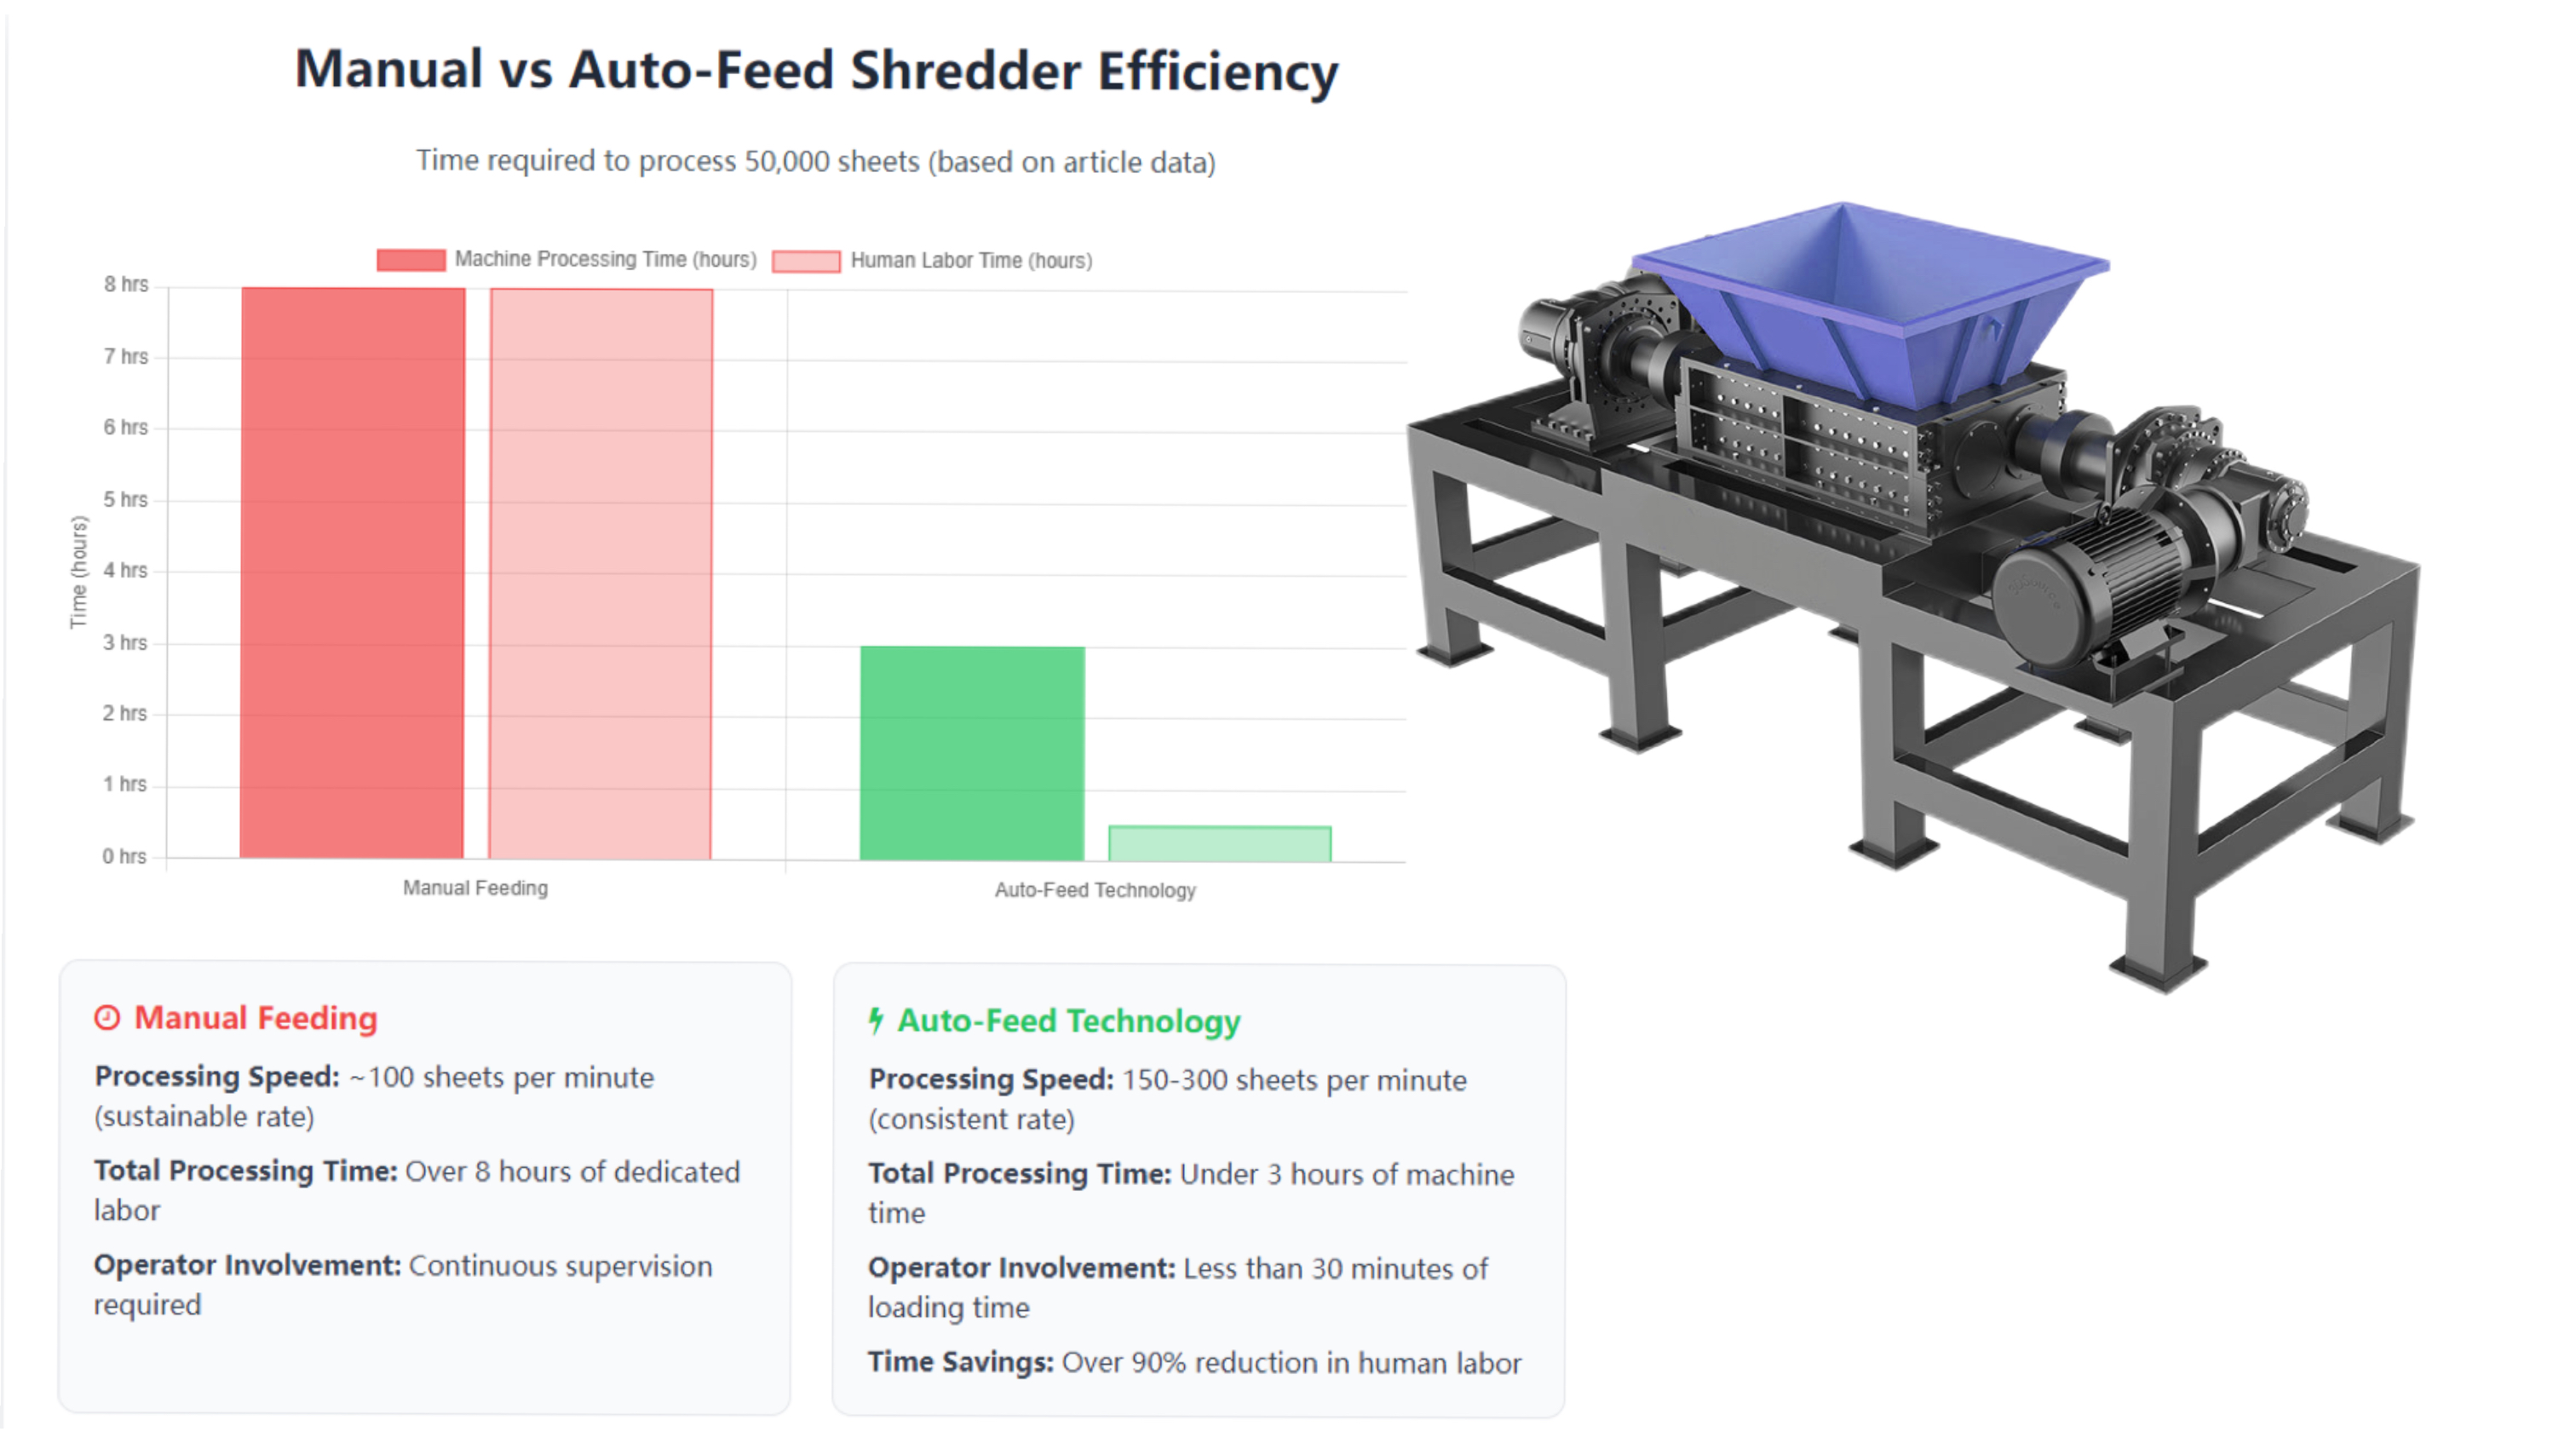Click the short light green Auto-Feed labor bar
This screenshot has height=1449, width=2576.
pos(1219,843)
